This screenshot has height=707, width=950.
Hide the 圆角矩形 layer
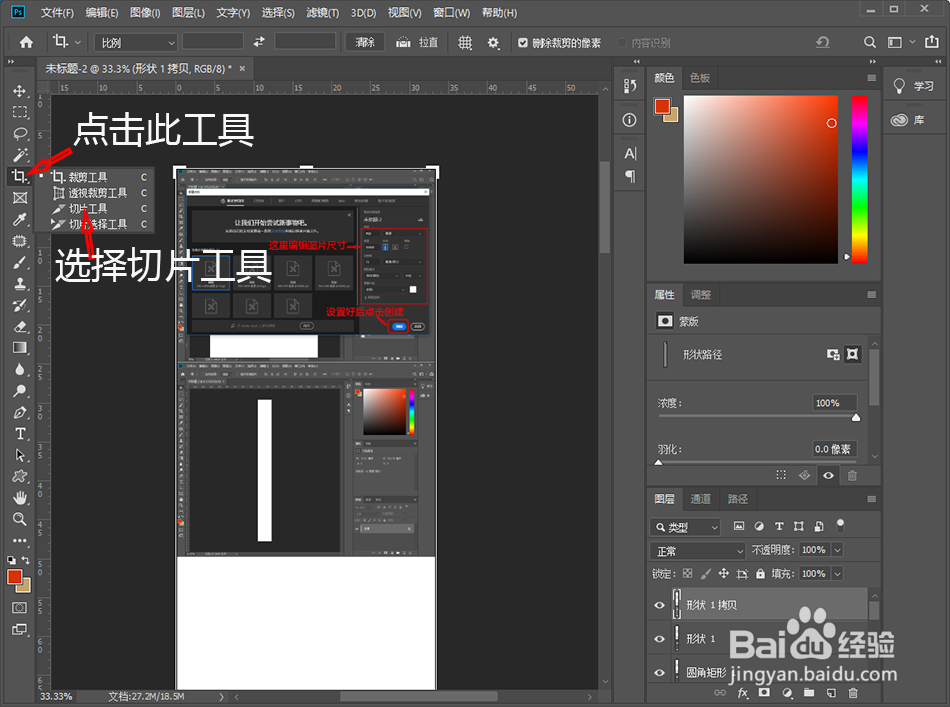pos(659,672)
